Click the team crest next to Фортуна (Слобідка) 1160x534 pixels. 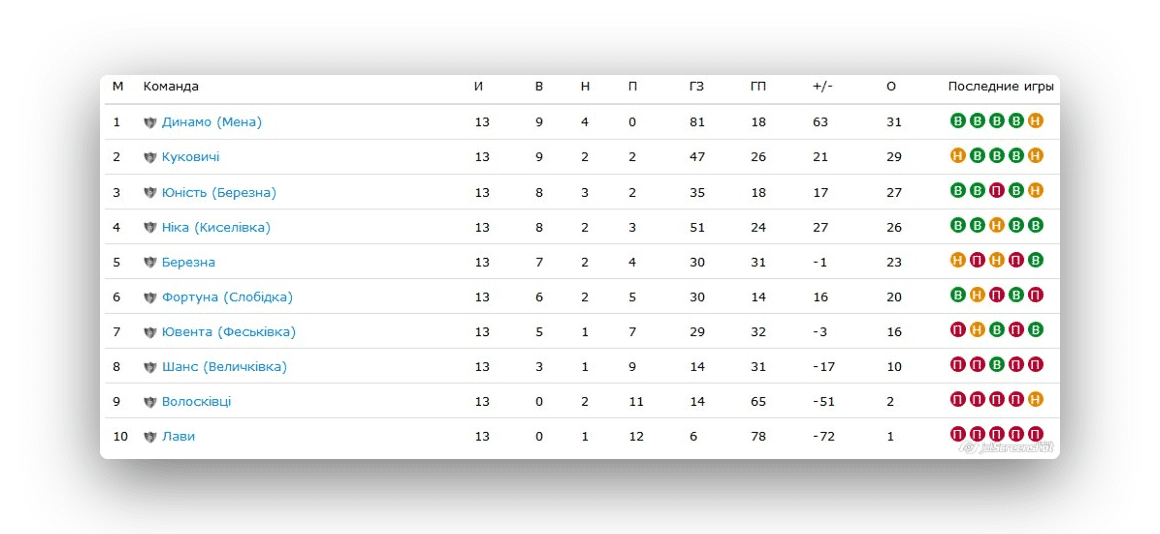point(150,297)
